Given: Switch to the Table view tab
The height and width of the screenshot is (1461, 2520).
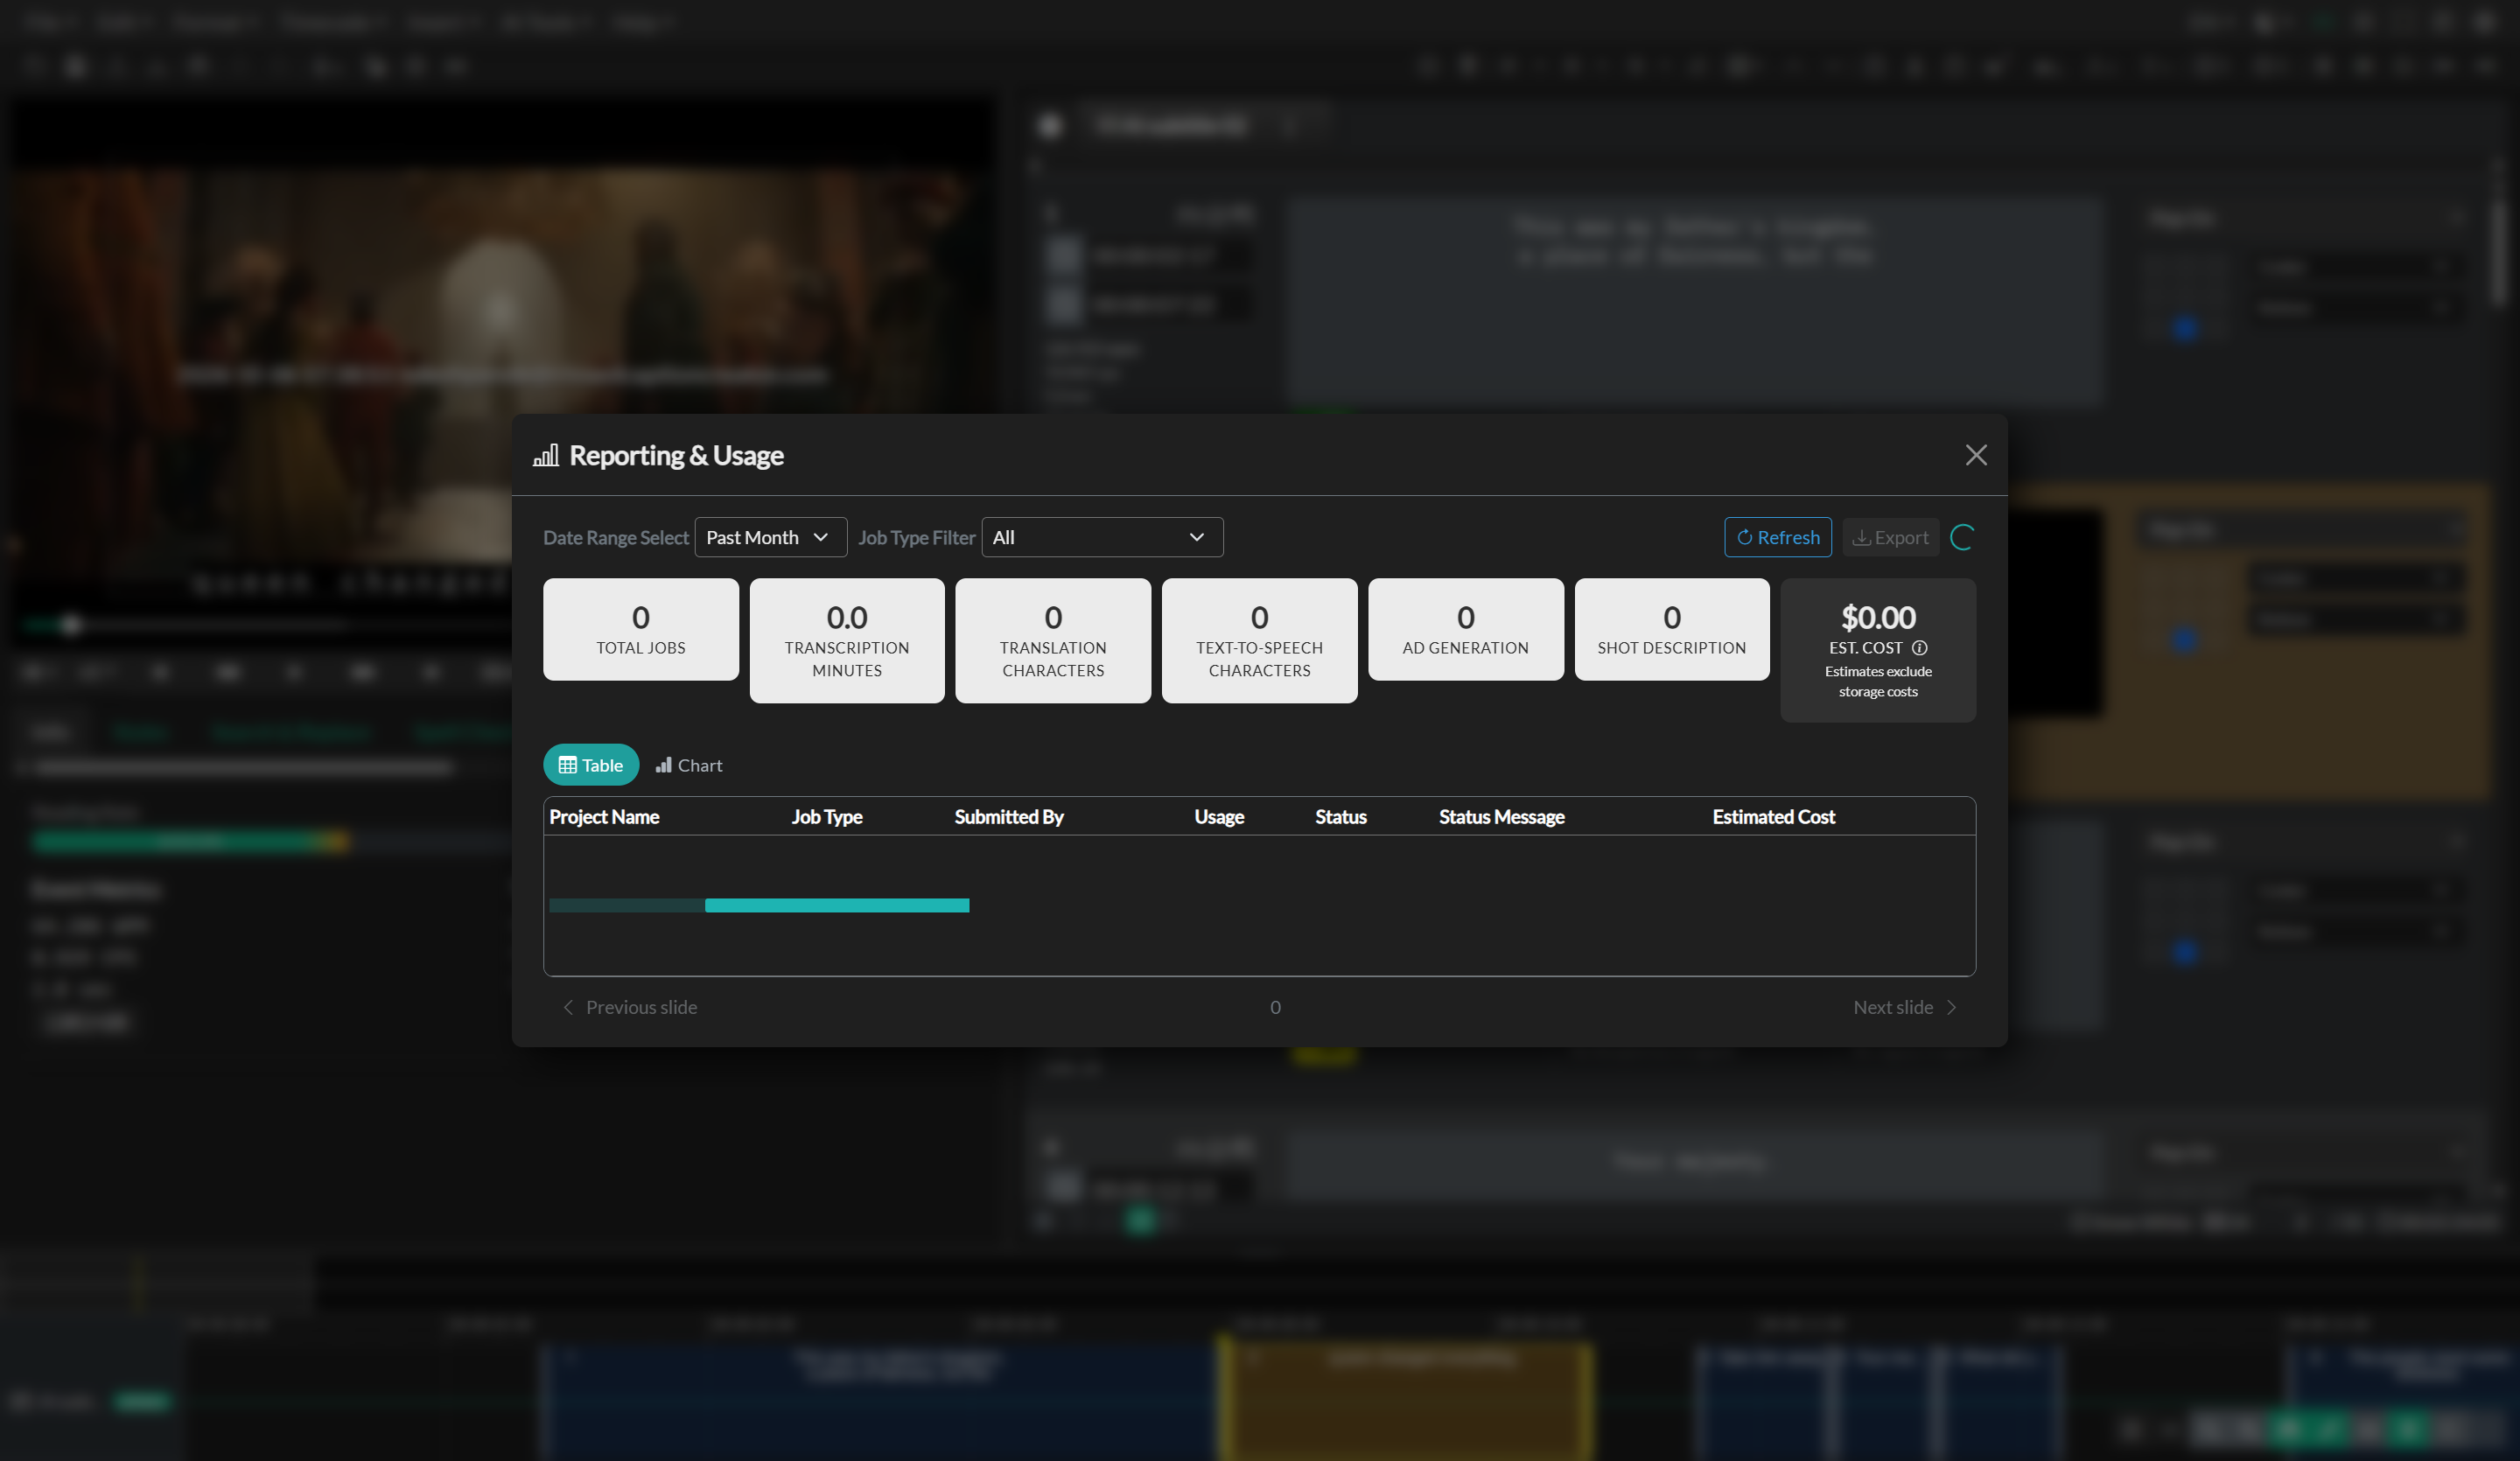Looking at the screenshot, I should (591, 764).
